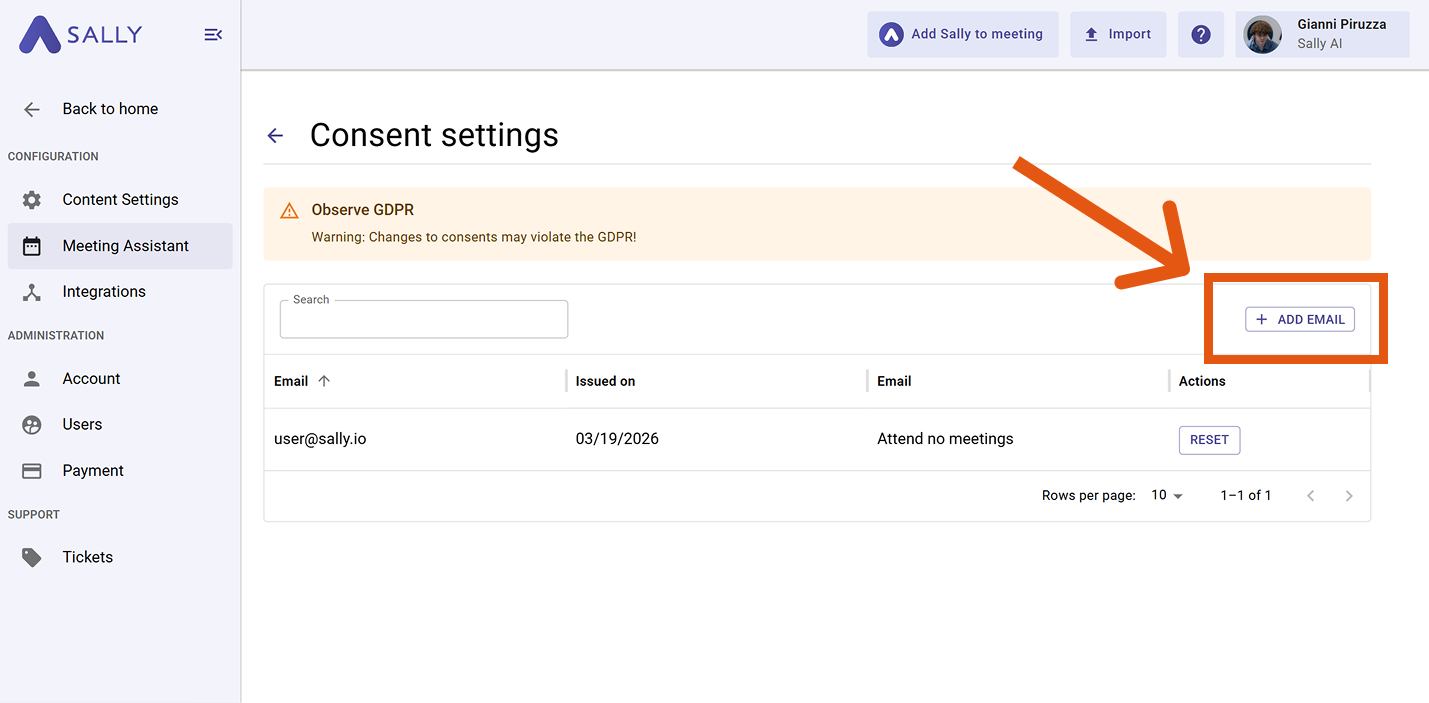Open Content Settings gear icon
Screen dimensions: 1429x703
click(32, 200)
